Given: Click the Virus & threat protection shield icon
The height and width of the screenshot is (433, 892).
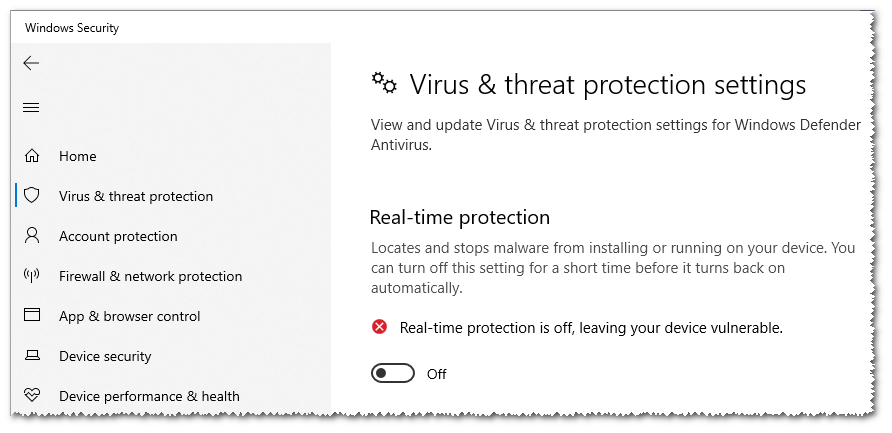Looking at the screenshot, I should pos(32,196).
